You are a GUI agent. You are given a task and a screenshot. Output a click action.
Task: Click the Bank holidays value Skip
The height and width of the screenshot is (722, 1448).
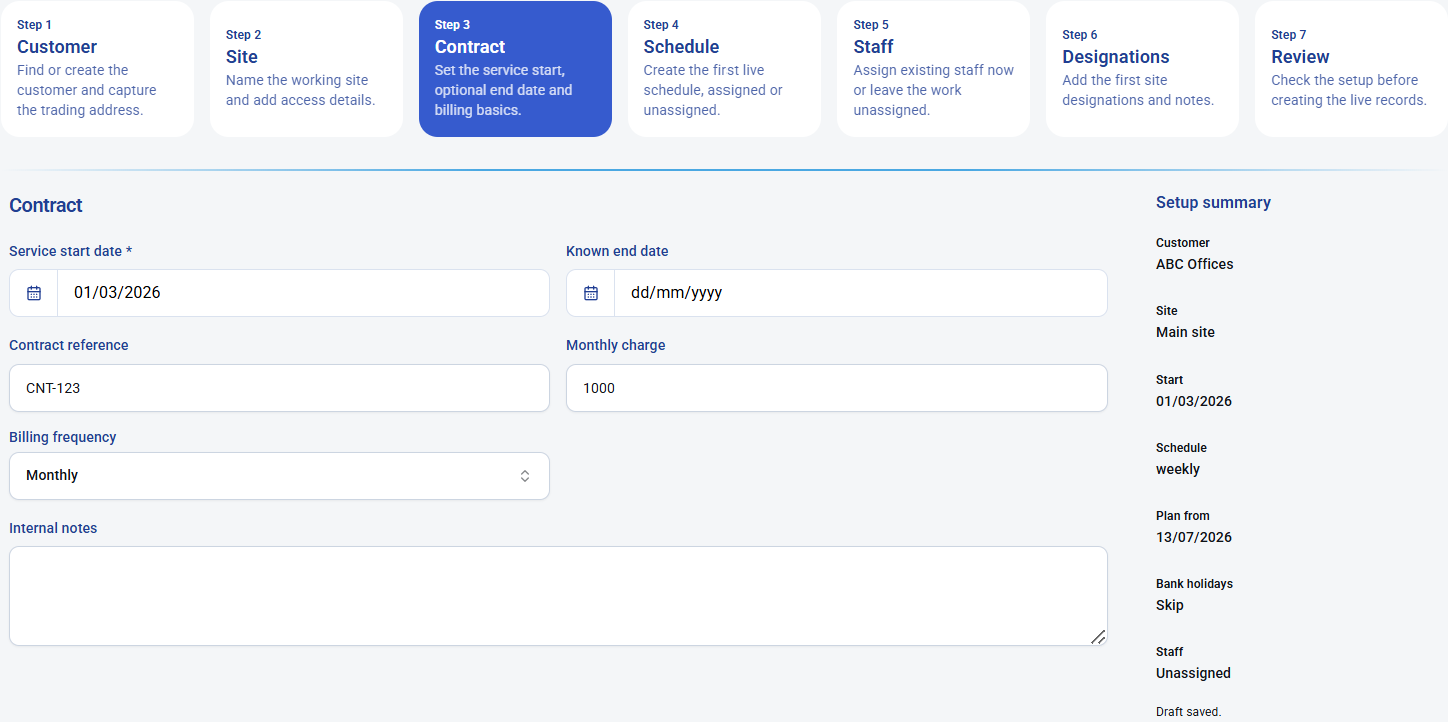(x=1169, y=606)
